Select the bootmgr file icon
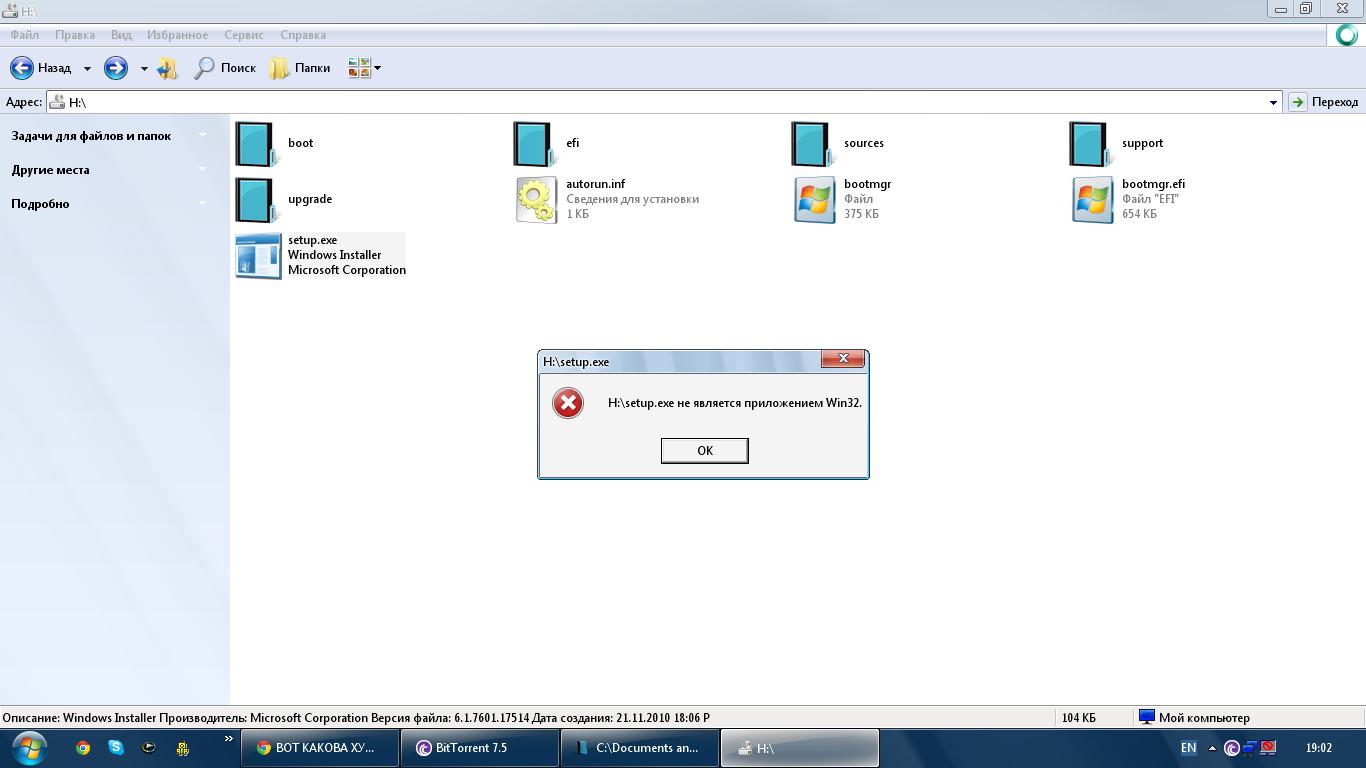This screenshot has height=768, width=1366. 814,200
